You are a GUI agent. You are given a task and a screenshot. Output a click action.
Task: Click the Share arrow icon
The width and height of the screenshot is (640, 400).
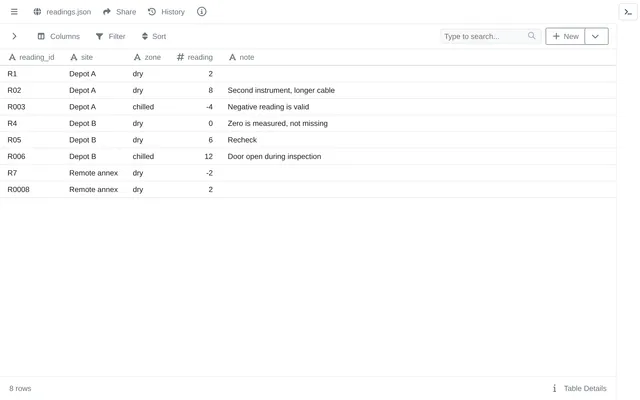(x=107, y=12)
